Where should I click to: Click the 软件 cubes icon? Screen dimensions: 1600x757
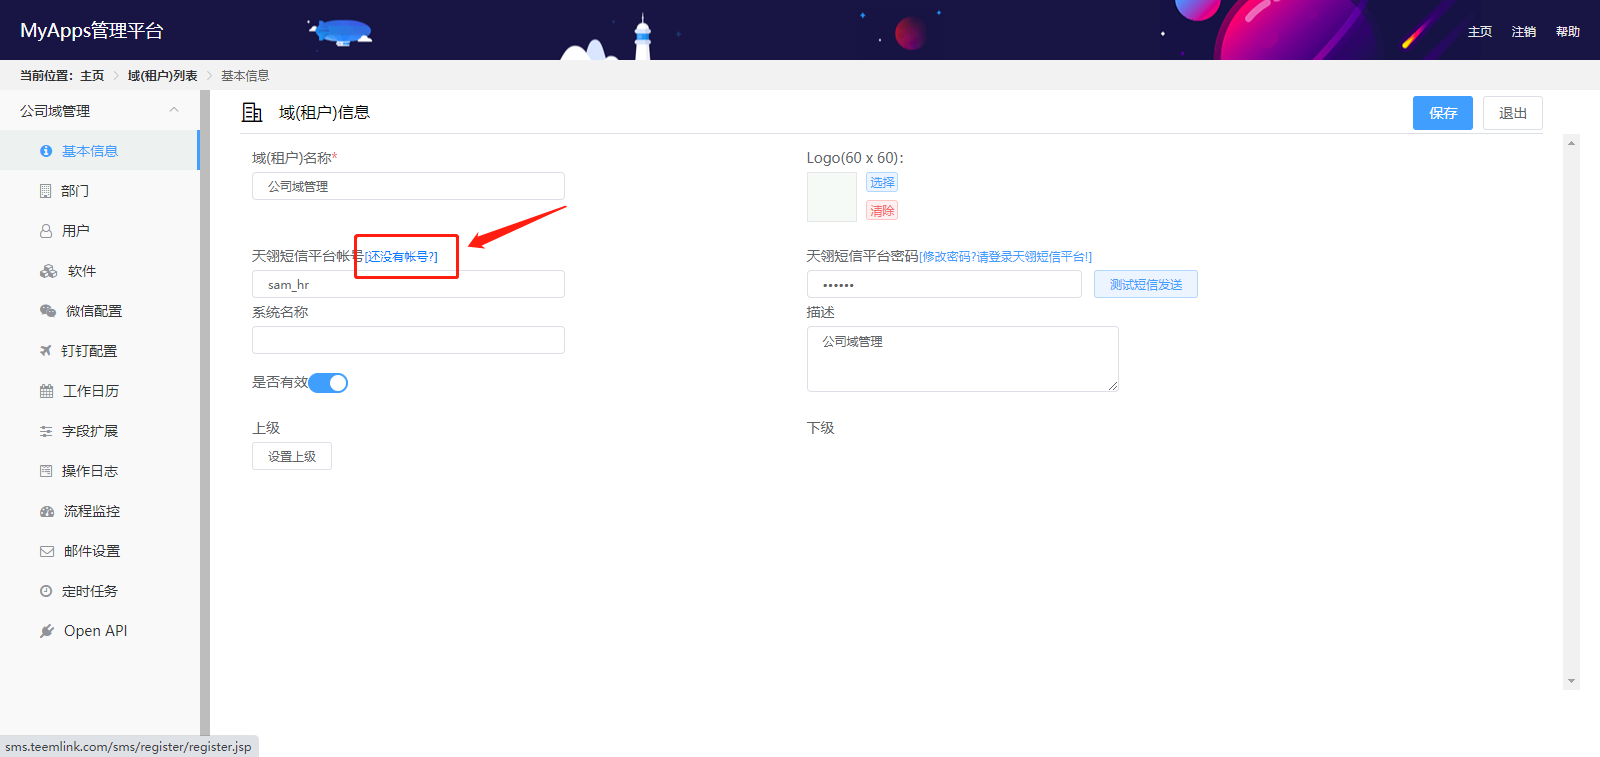[x=48, y=271]
